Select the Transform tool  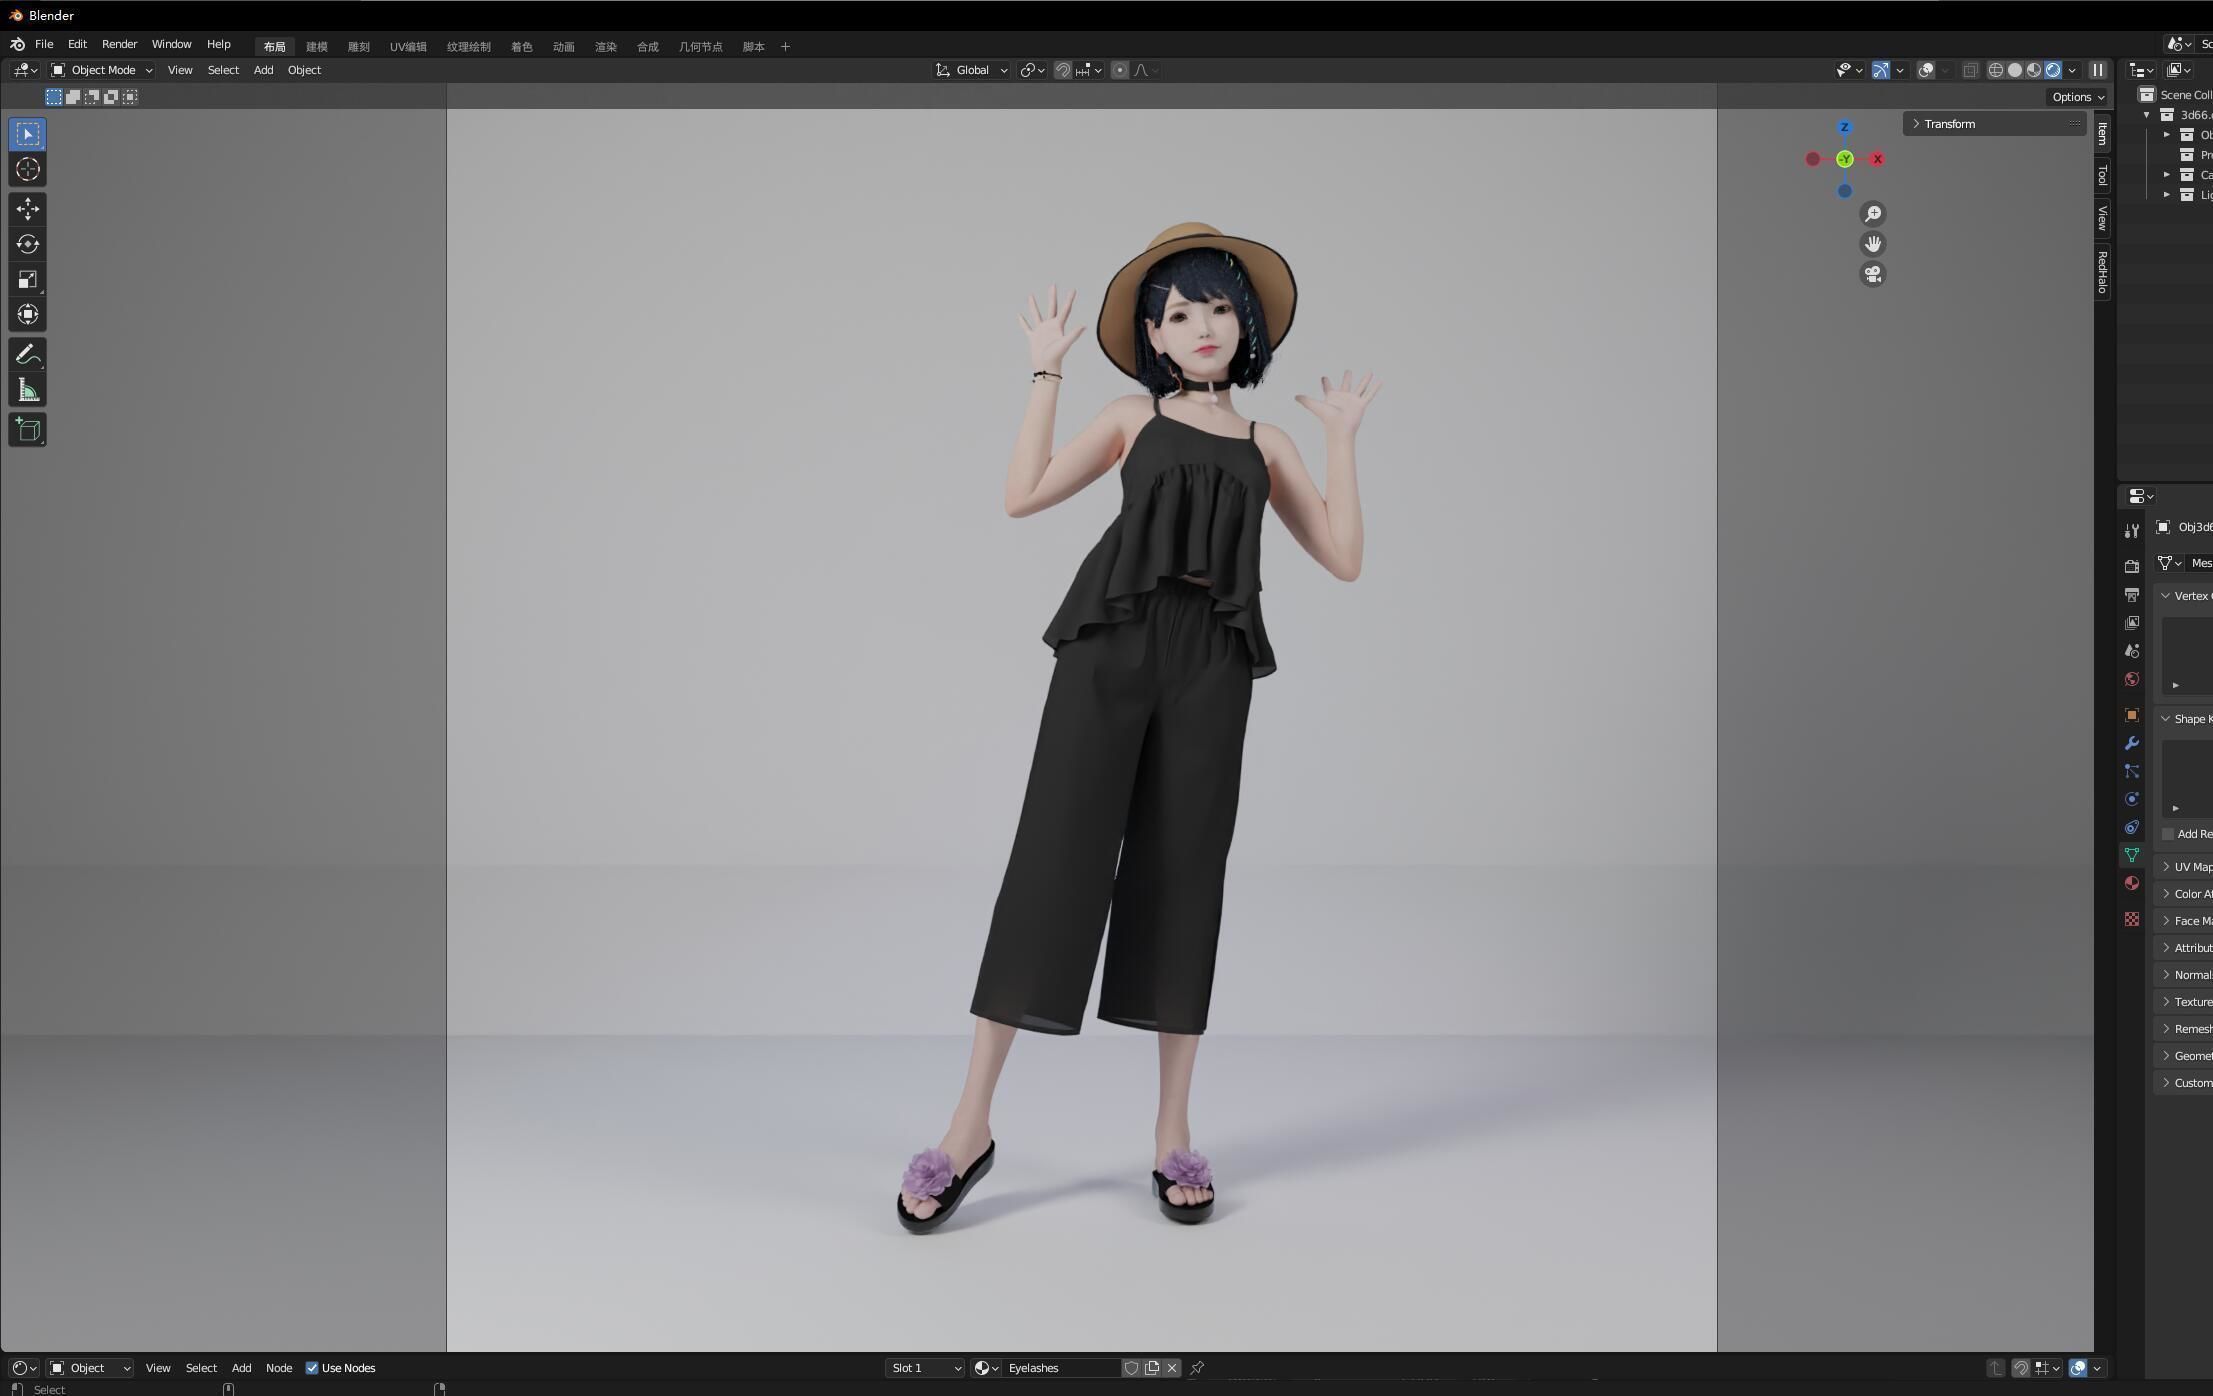28,314
